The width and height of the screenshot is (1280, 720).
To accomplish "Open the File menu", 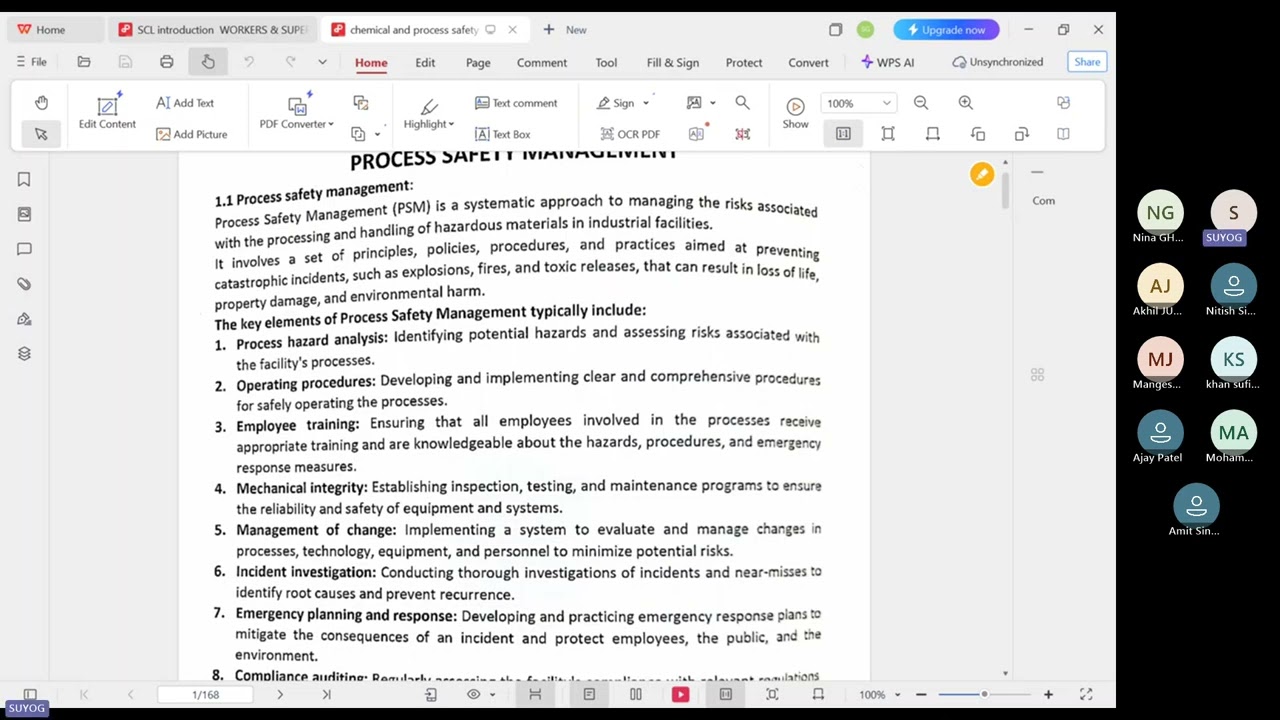I will coord(31,62).
